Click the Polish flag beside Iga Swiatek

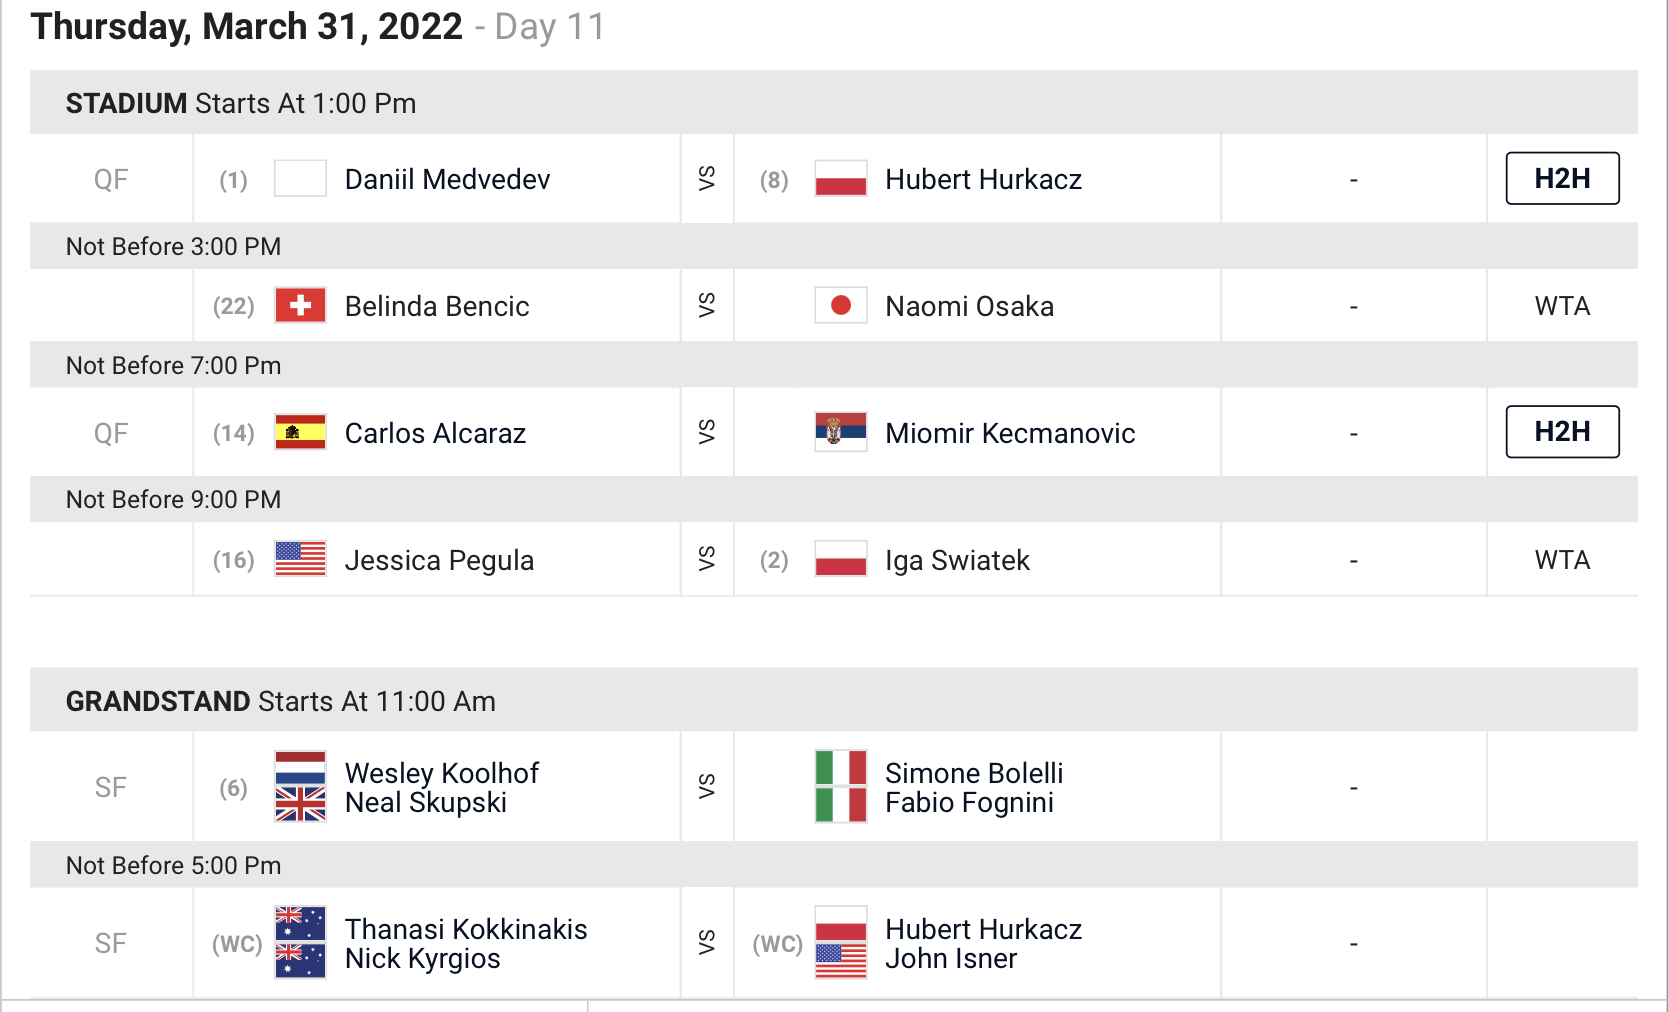(840, 559)
